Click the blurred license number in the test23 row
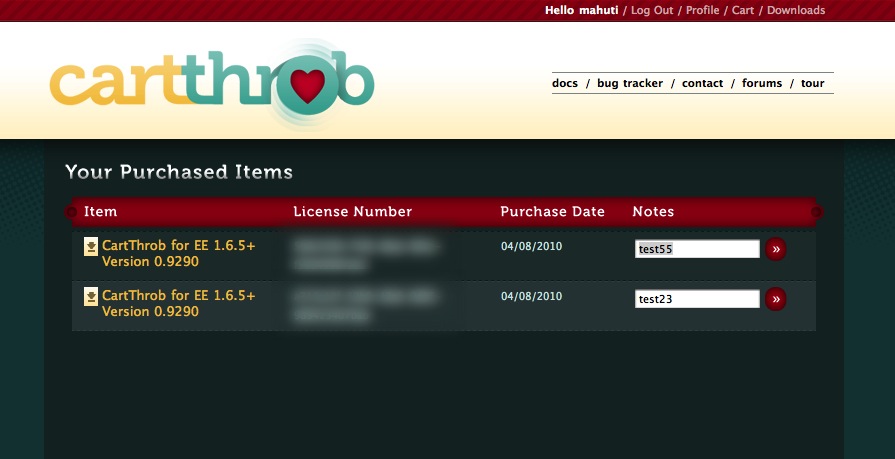Viewport: 895px width, 459px height. 365,305
